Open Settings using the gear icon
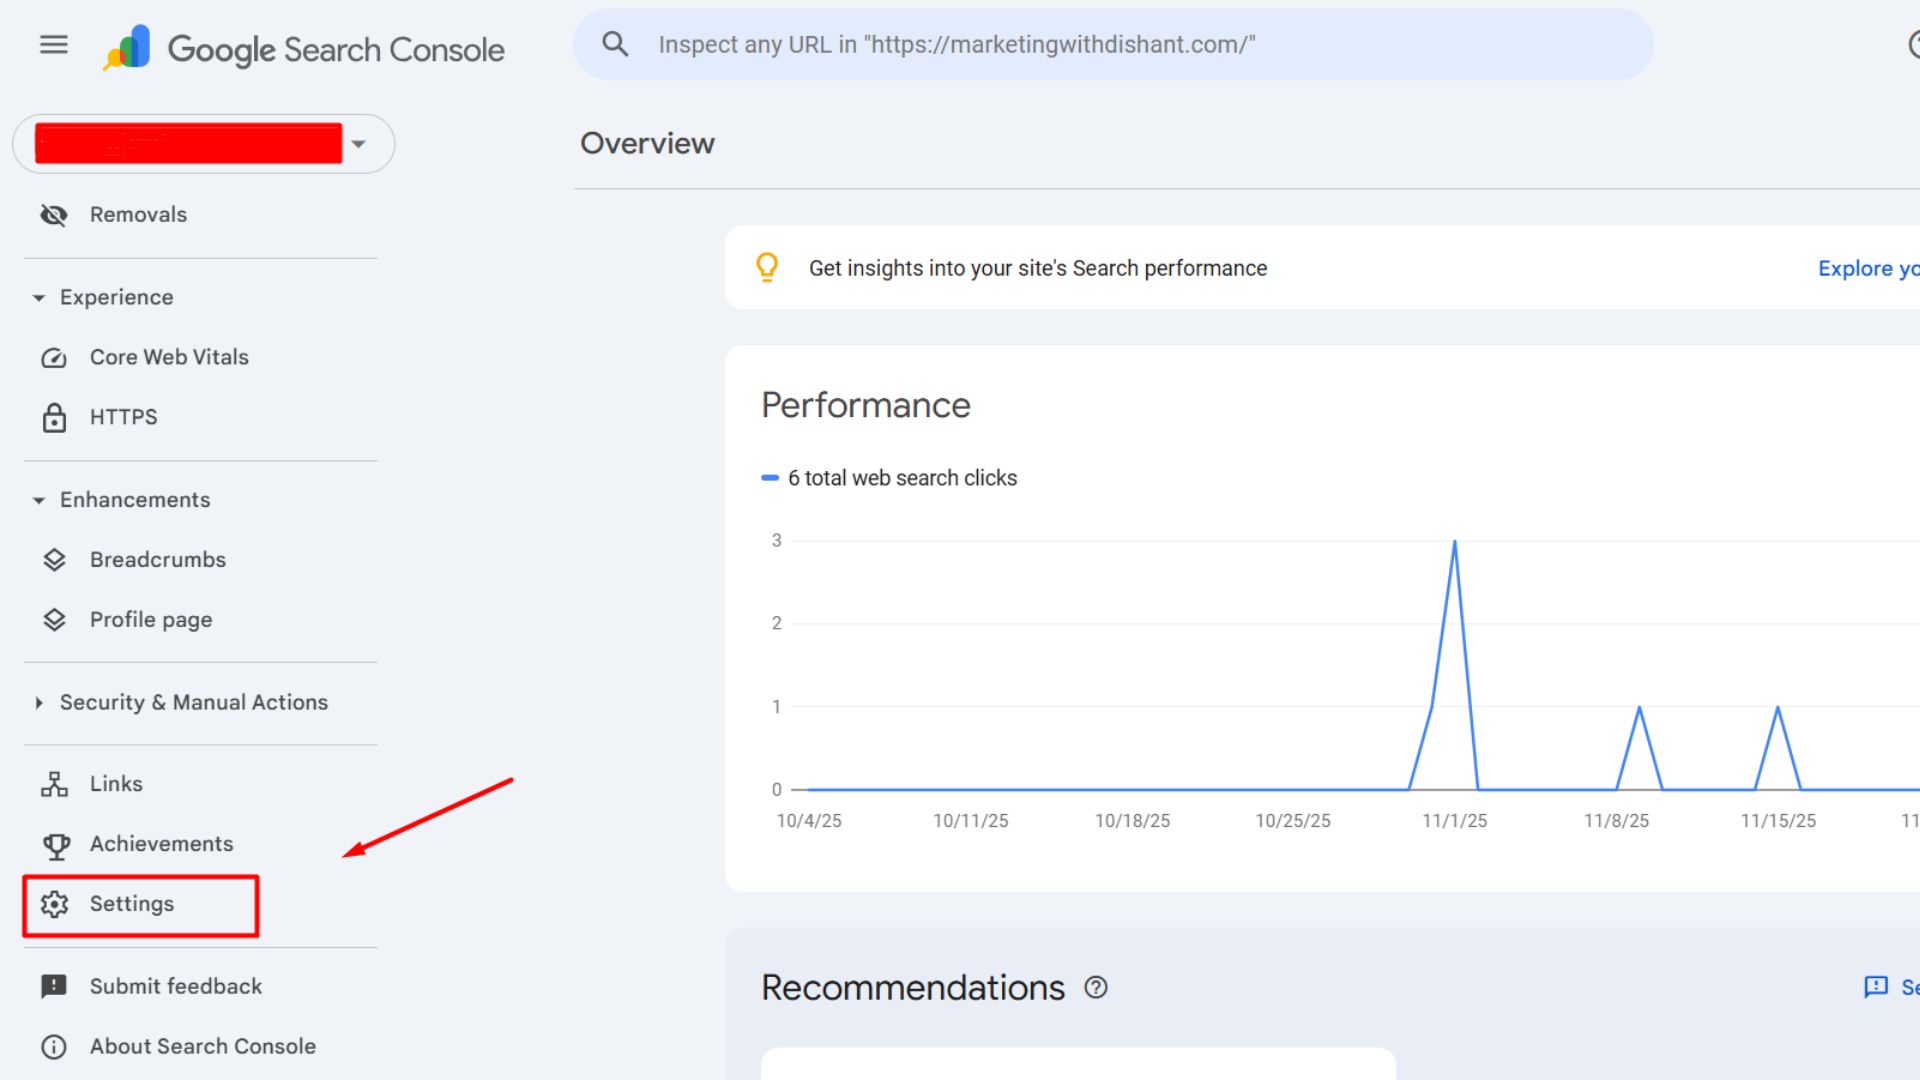 pos(55,904)
